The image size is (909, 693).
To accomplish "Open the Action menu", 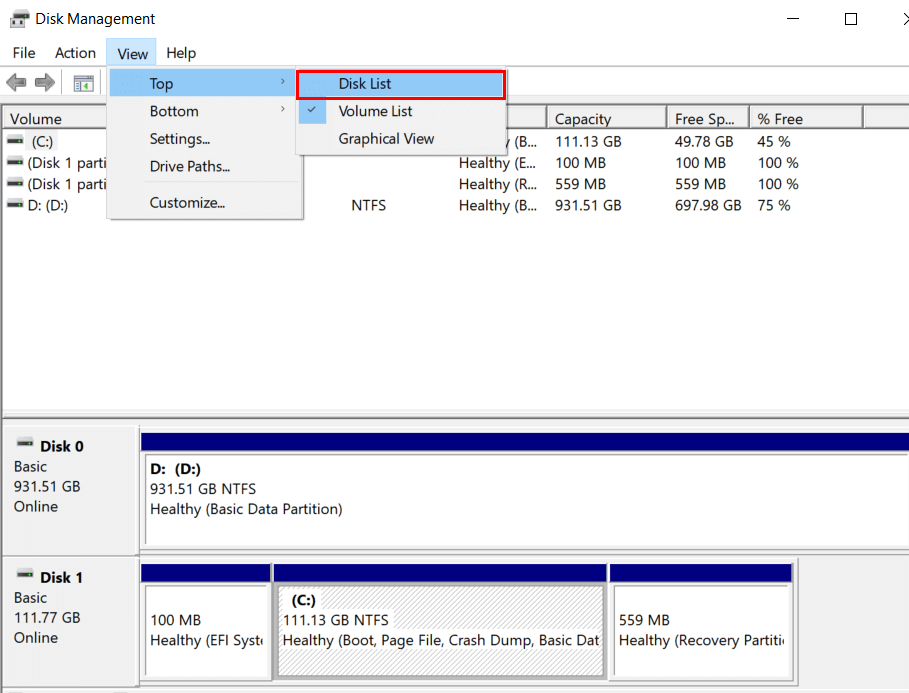I will 76,53.
